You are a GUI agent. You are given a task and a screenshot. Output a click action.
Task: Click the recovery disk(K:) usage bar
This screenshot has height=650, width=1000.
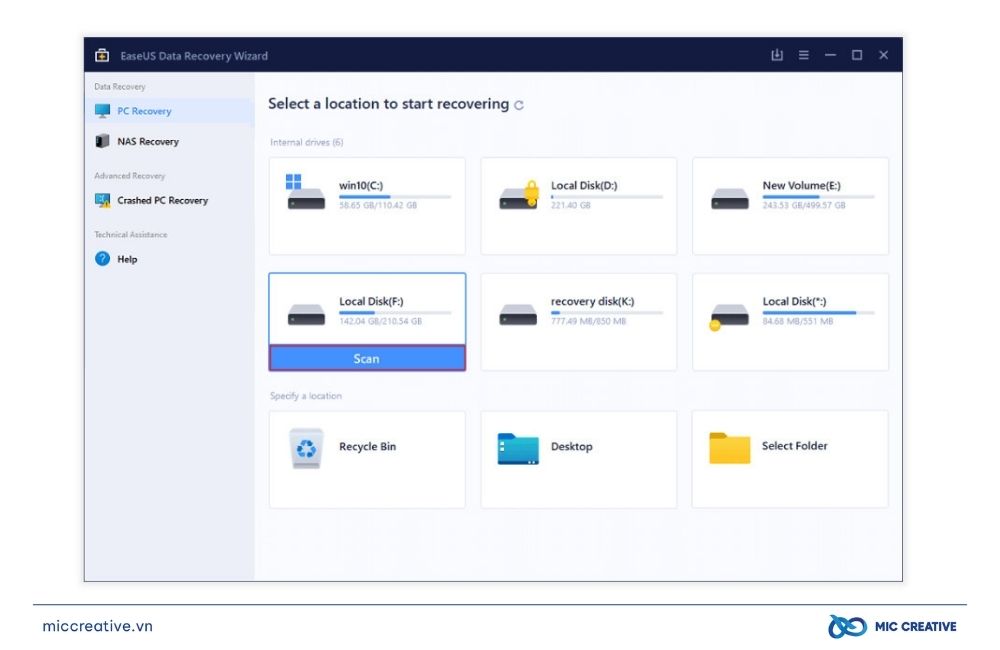click(x=607, y=313)
